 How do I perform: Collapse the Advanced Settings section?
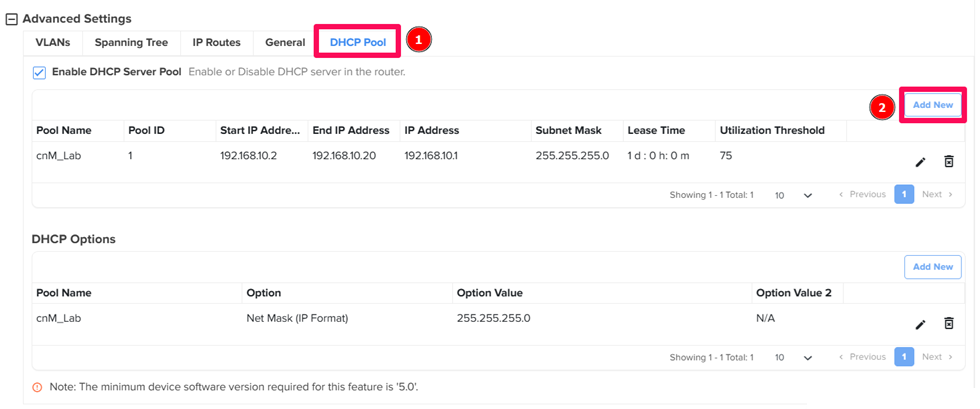coord(12,19)
